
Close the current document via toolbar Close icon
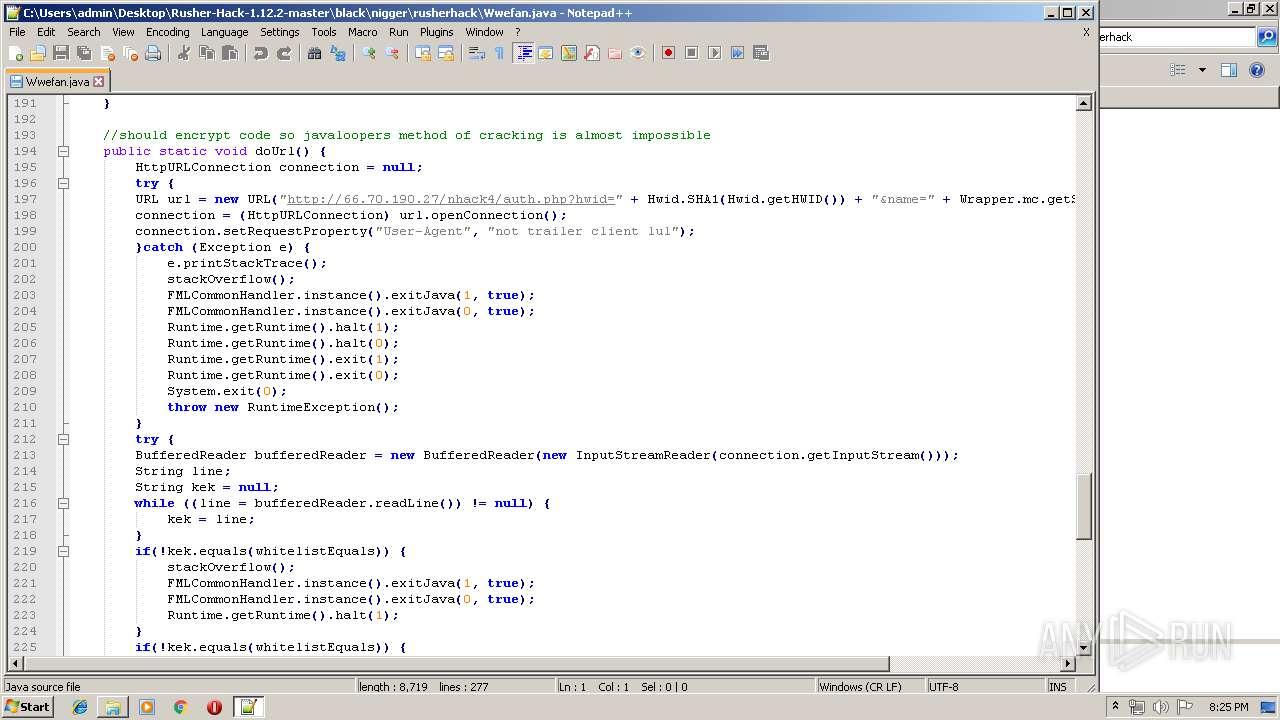pos(107,53)
